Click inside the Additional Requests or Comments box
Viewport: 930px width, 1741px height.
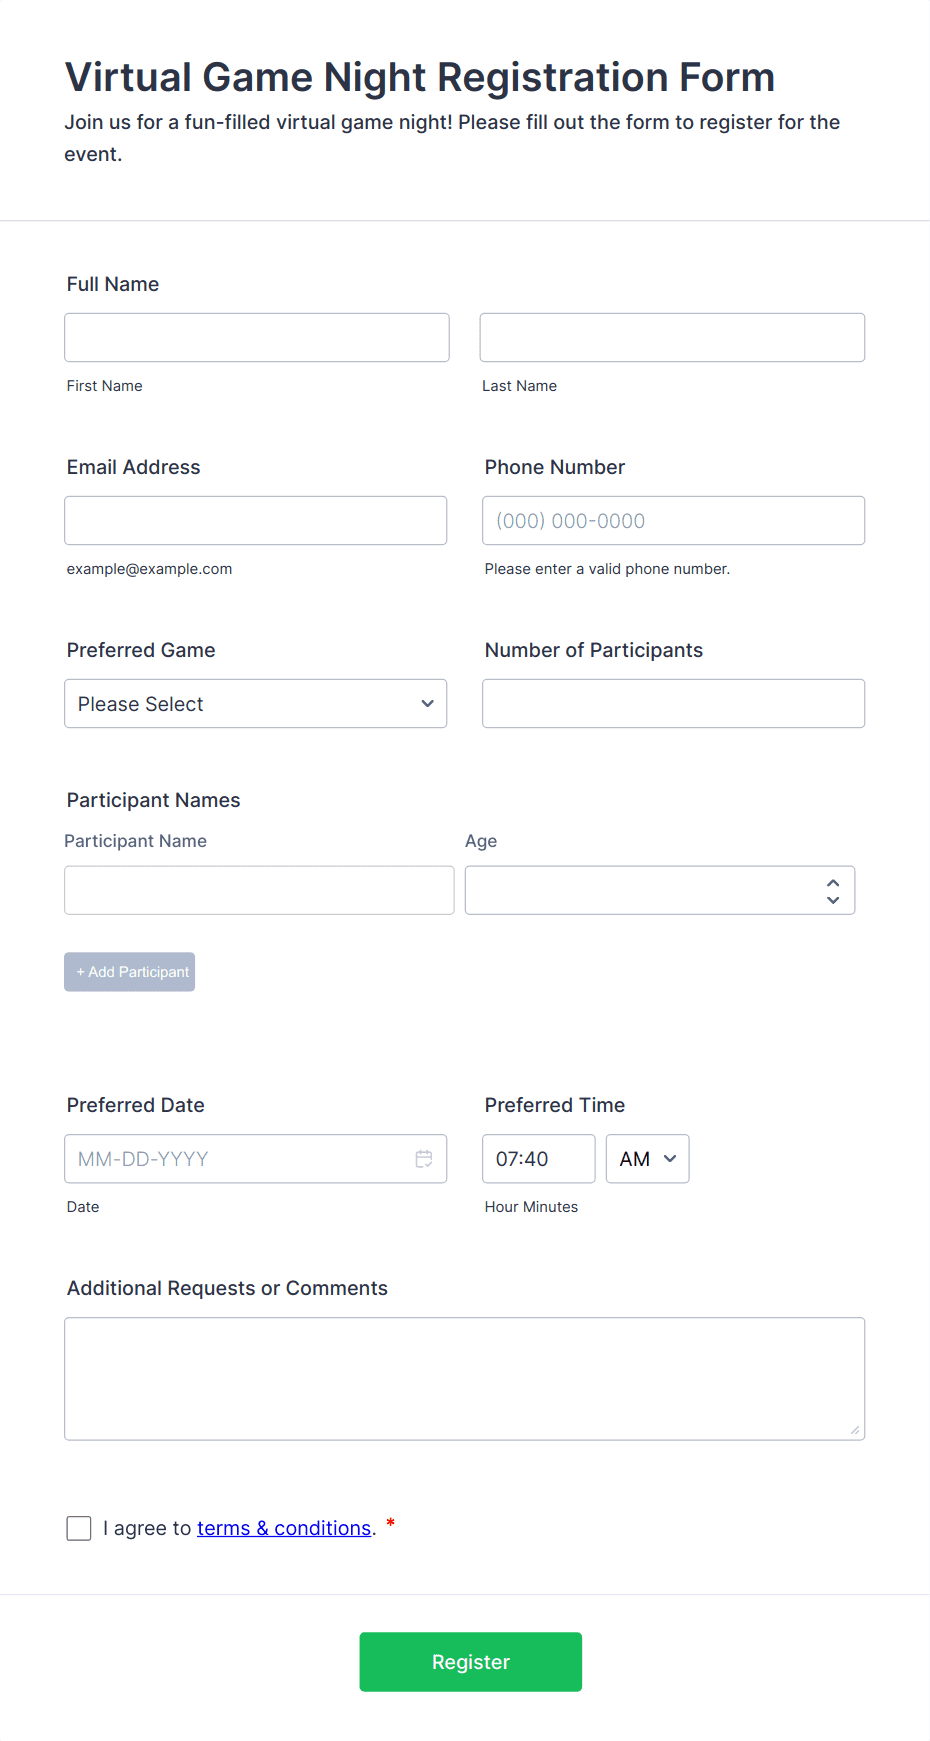[464, 1378]
